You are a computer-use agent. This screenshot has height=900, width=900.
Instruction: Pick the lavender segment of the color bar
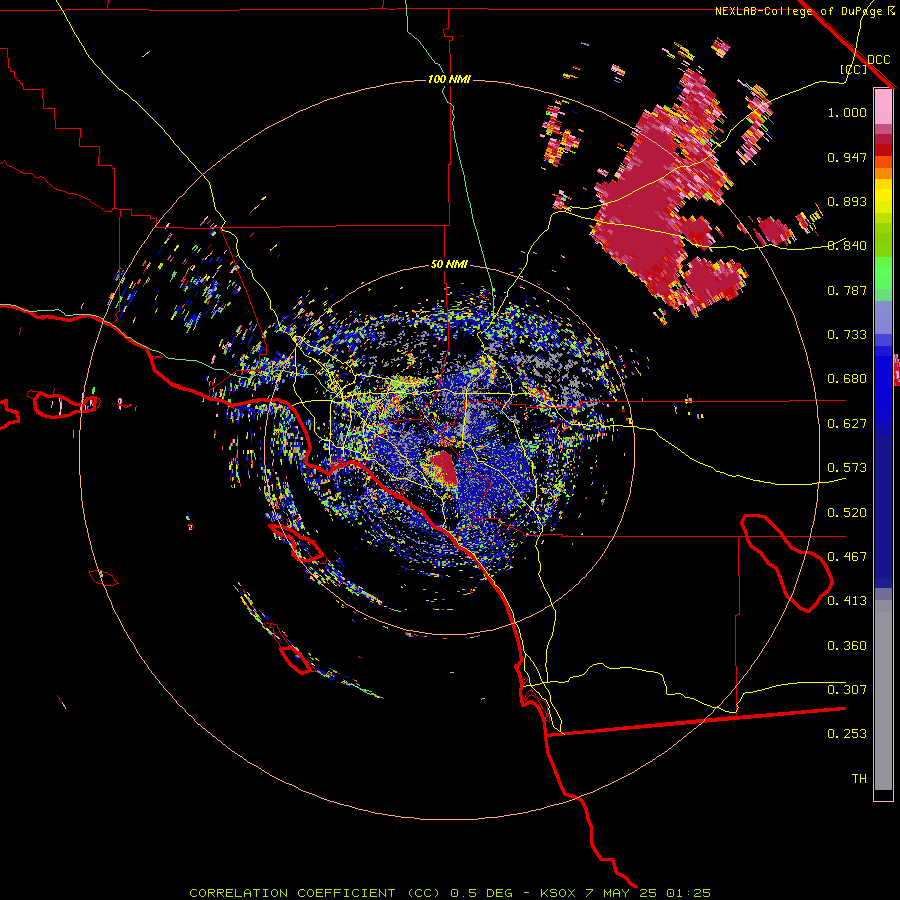[883, 317]
